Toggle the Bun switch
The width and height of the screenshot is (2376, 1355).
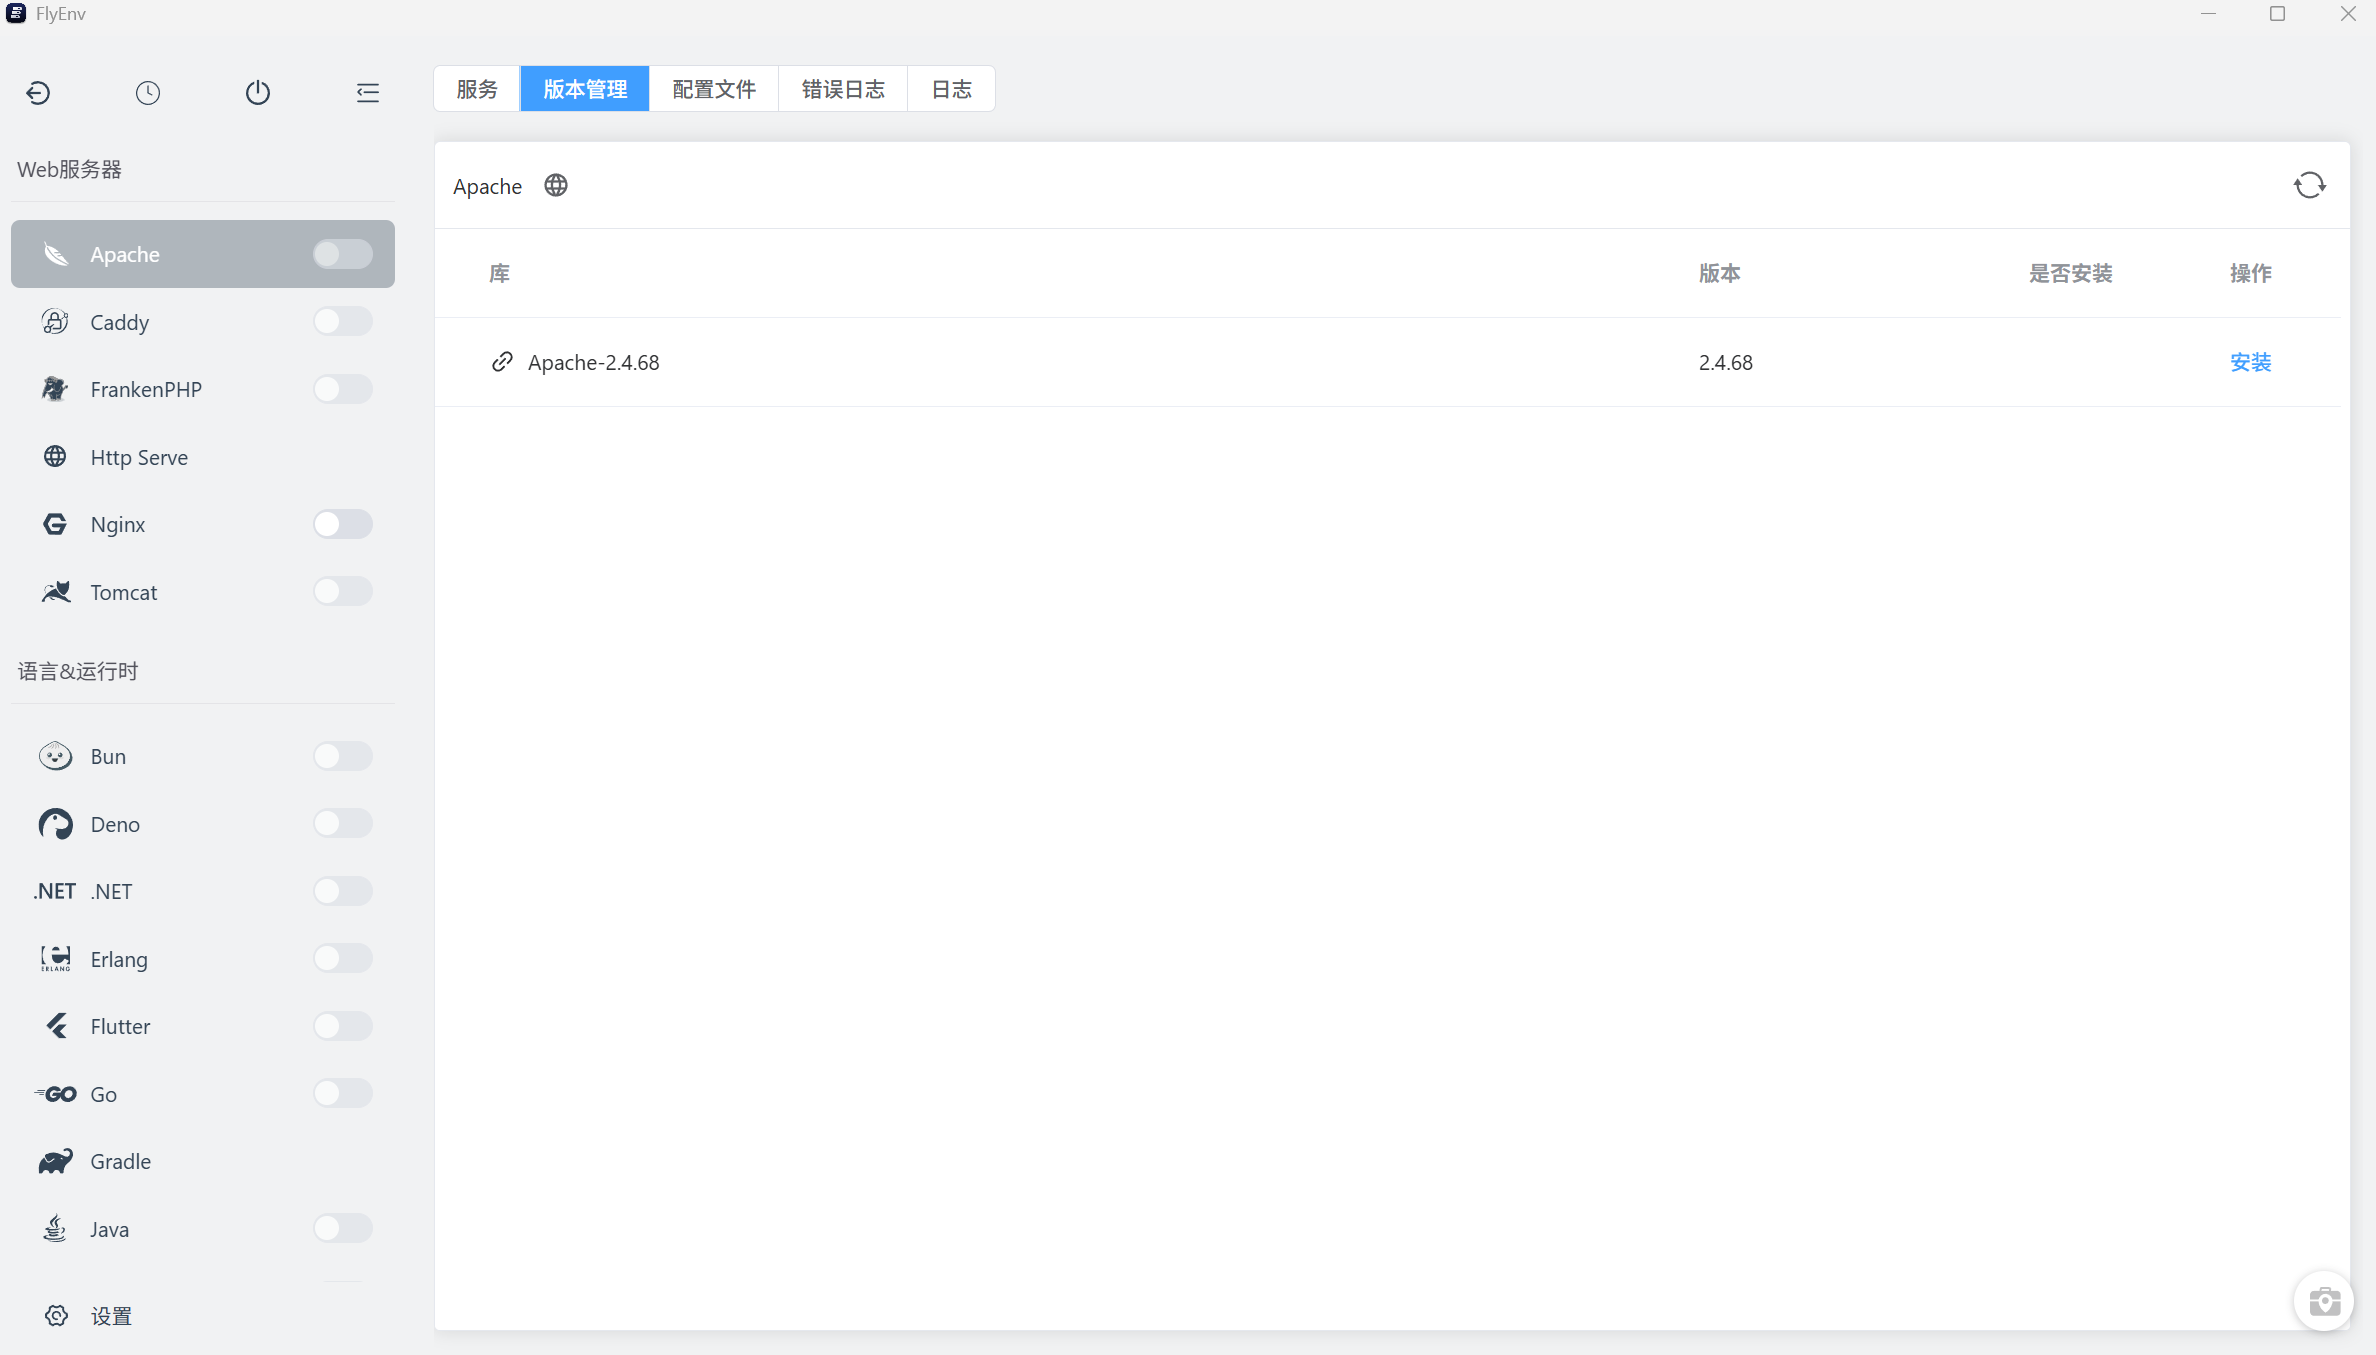point(343,756)
